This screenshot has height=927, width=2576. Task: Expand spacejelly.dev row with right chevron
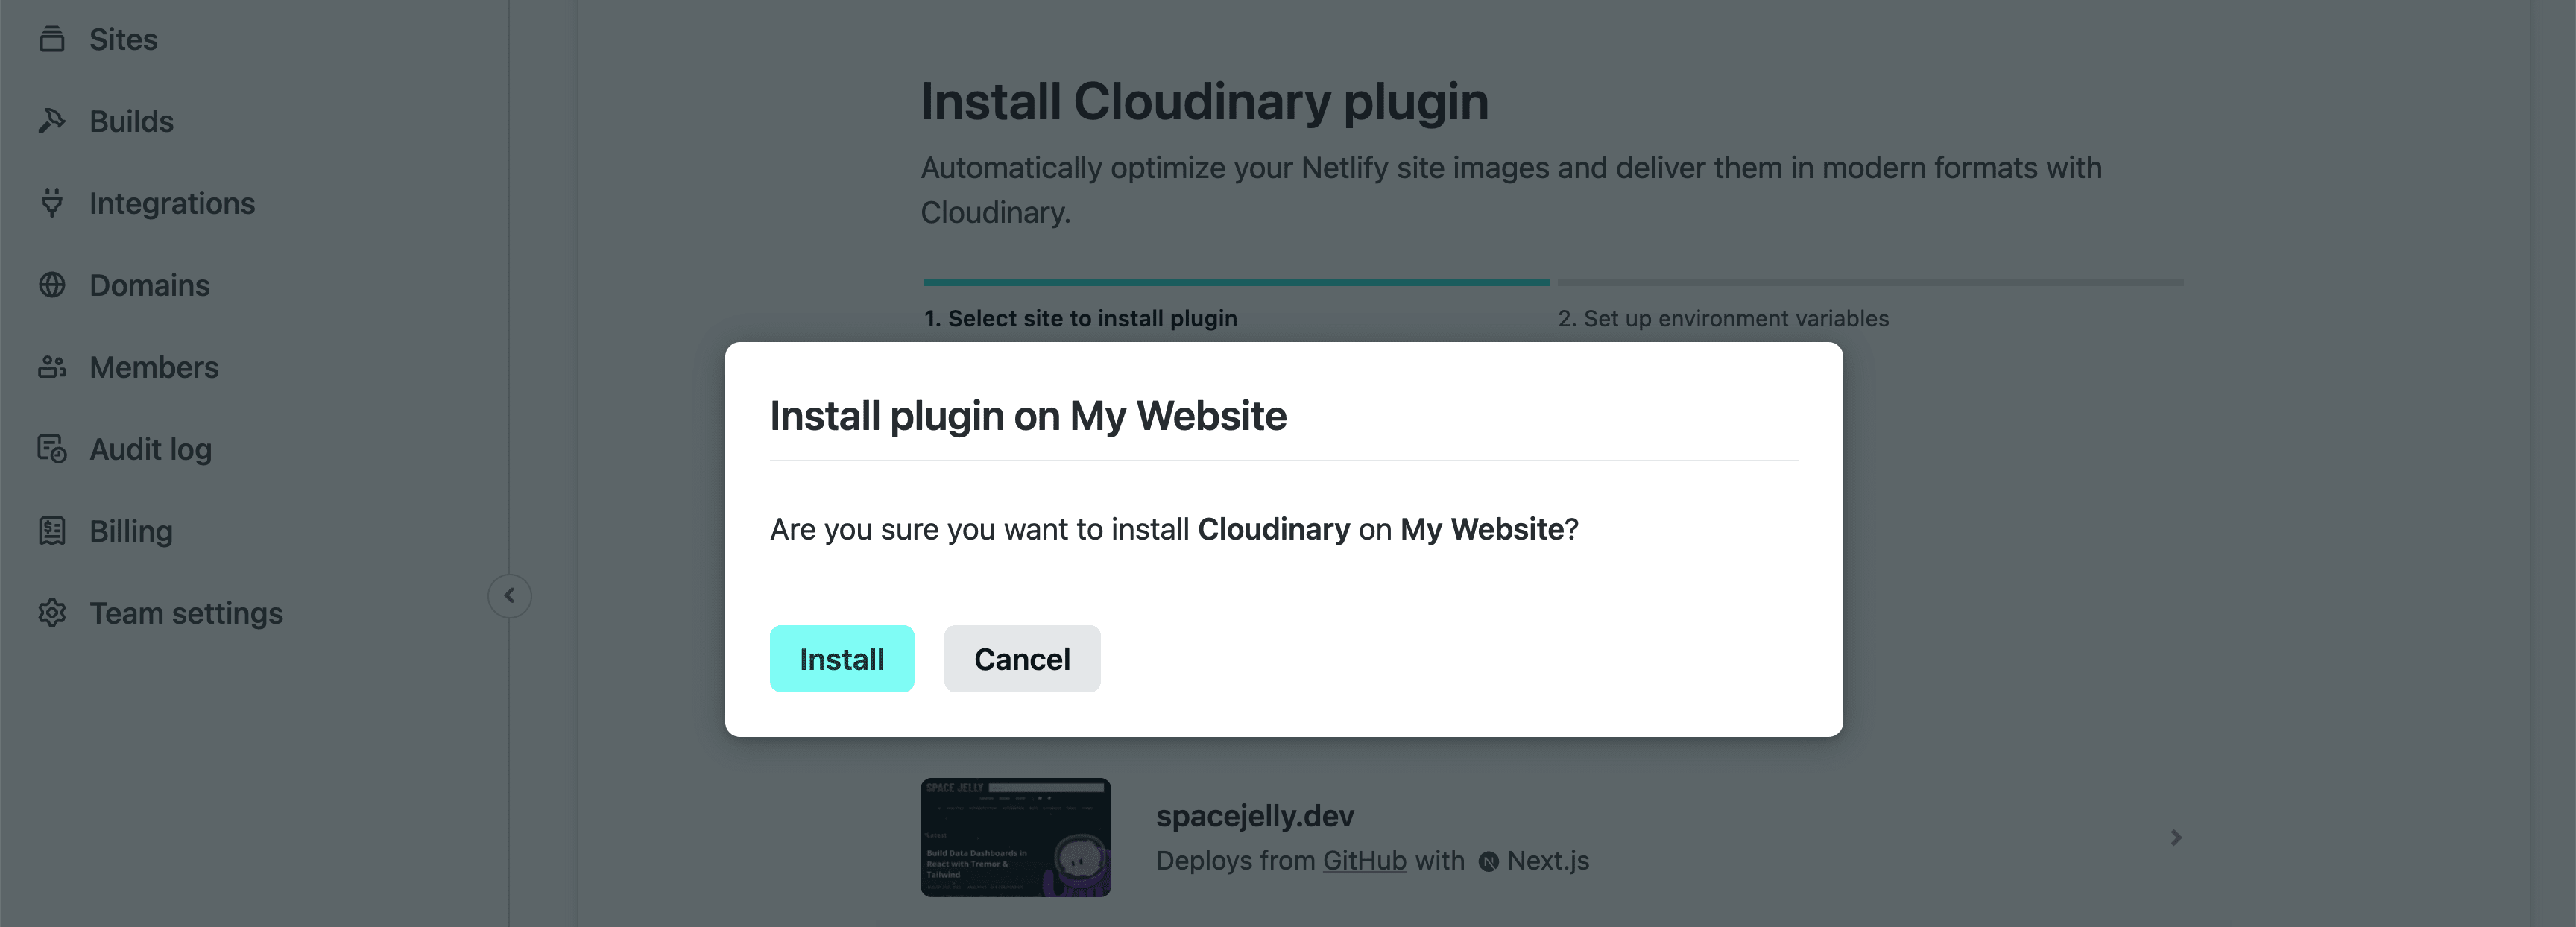point(2176,838)
